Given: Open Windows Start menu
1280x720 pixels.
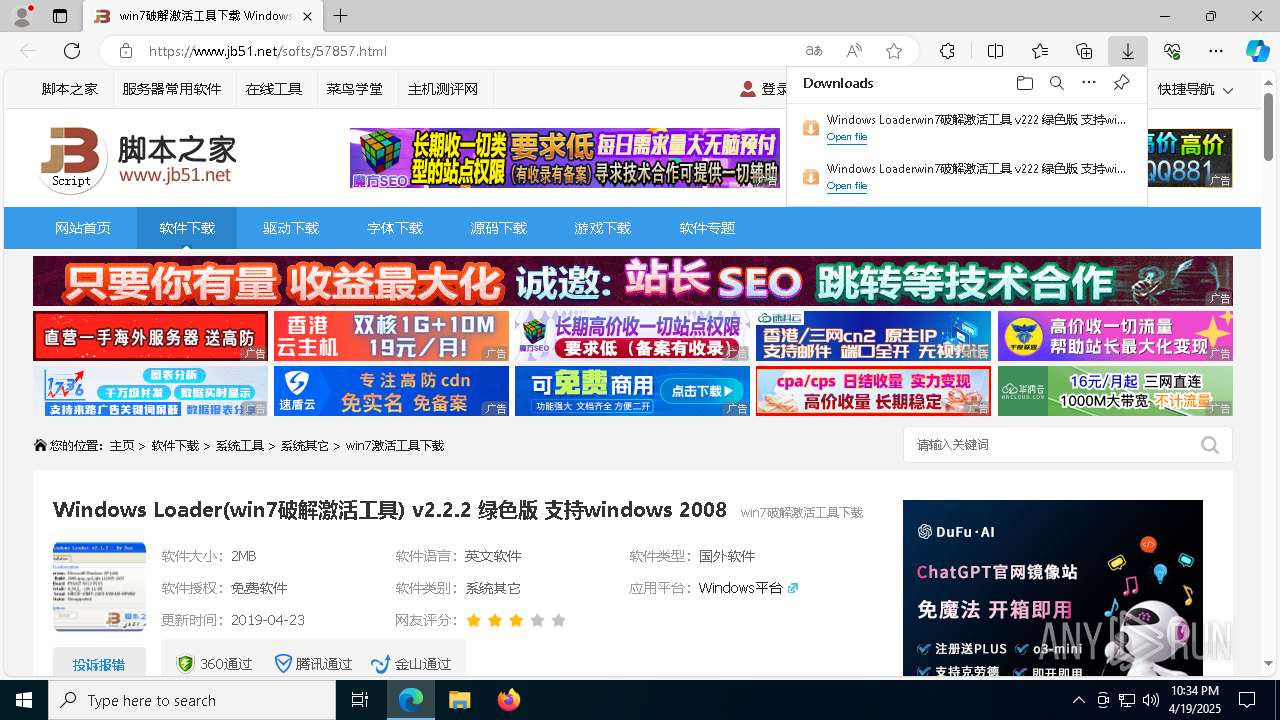Looking at the screenshot, I should 24,700.
